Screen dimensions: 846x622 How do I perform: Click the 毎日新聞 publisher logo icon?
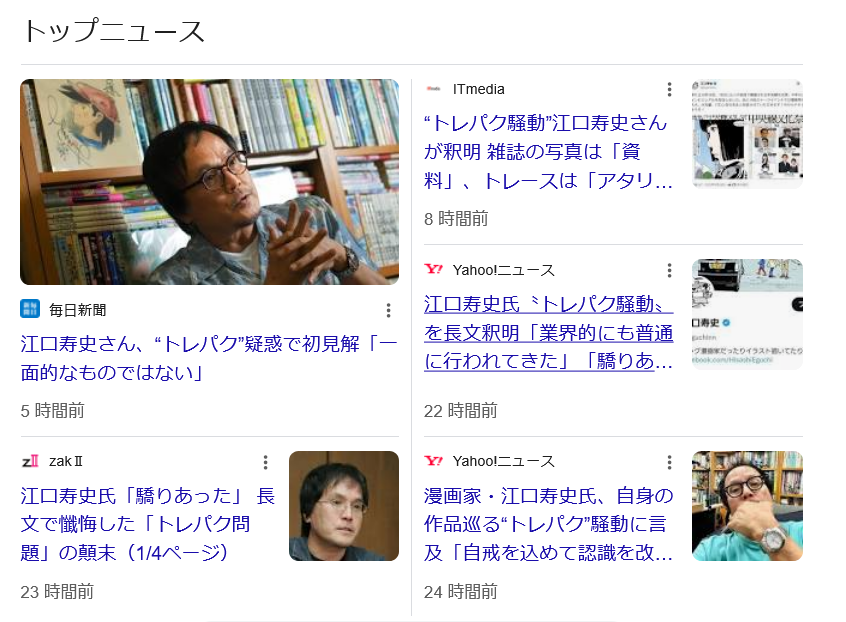tap(30, 309)
